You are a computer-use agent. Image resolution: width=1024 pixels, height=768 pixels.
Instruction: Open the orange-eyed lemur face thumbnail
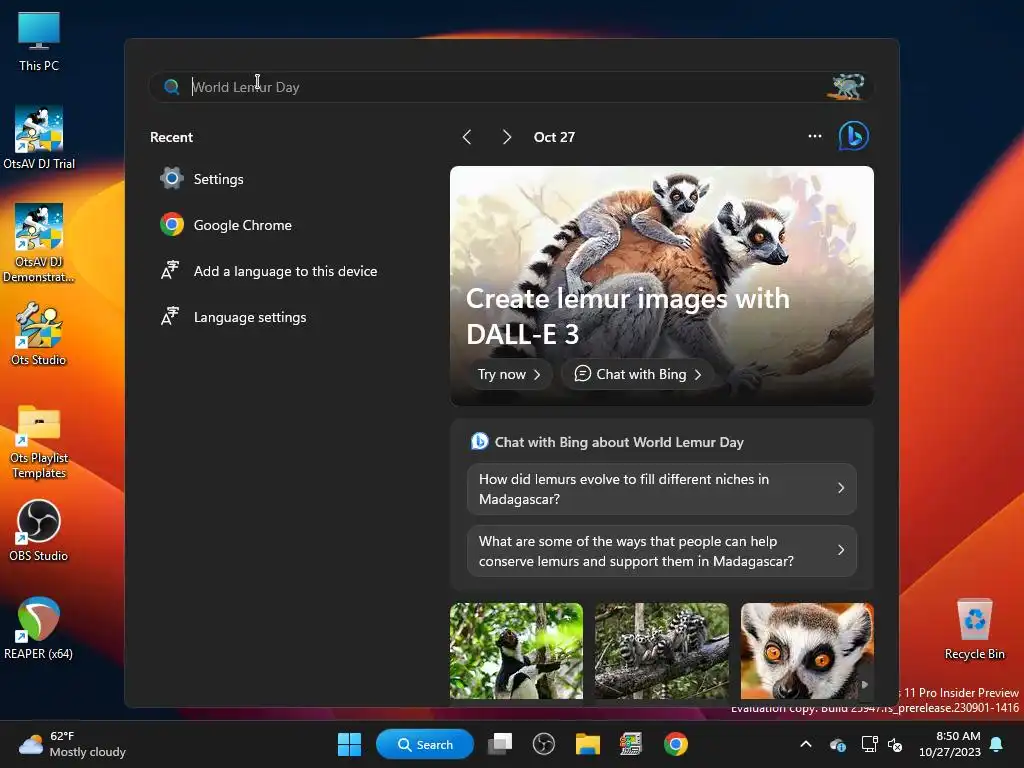807,651
